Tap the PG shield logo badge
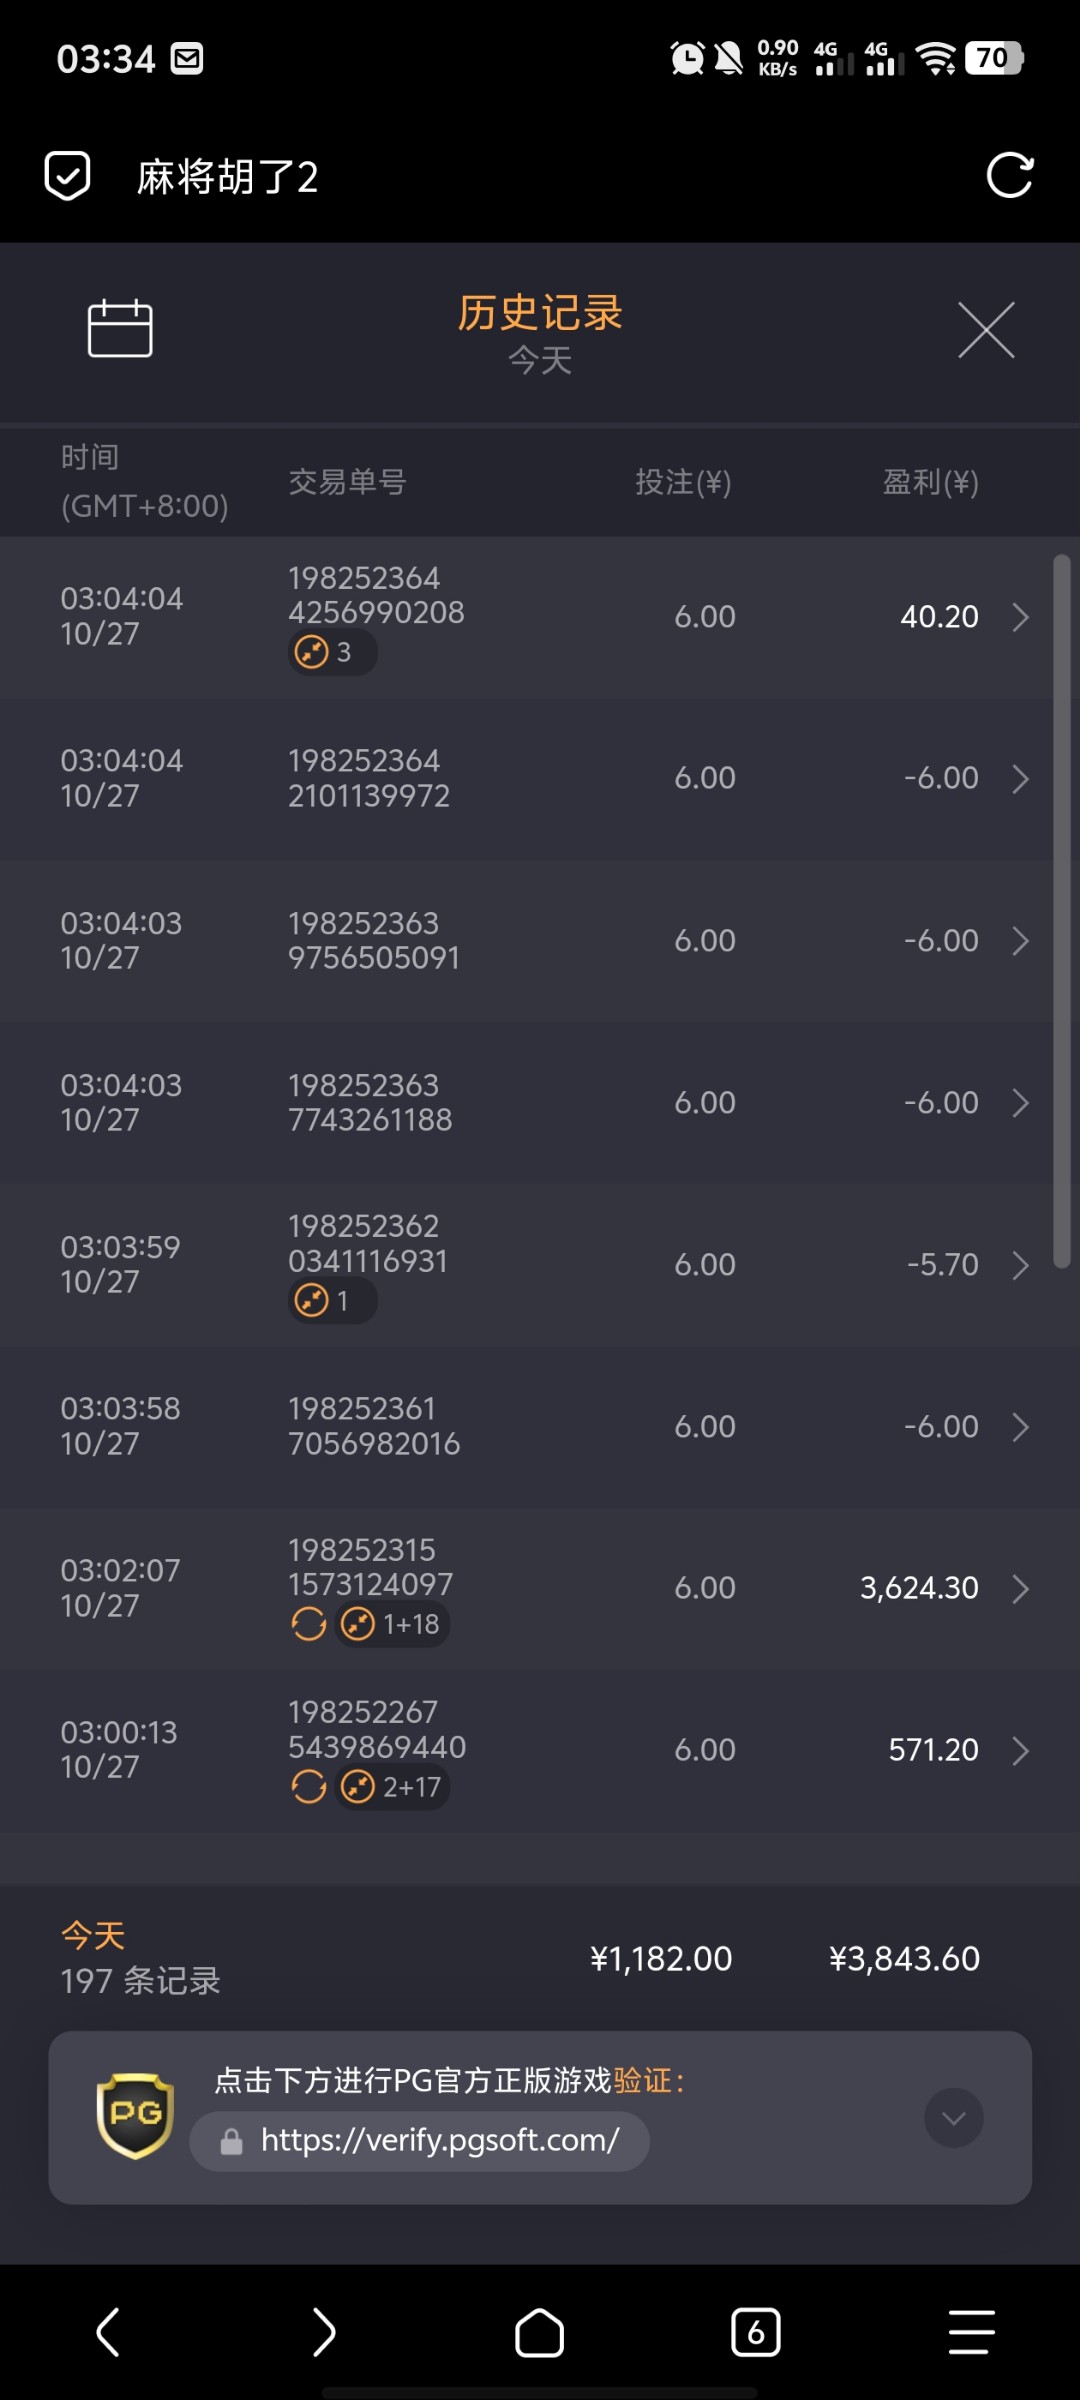This screenshot has height=2400, width=1080. pyautogui.click(x=135, y=2114)
